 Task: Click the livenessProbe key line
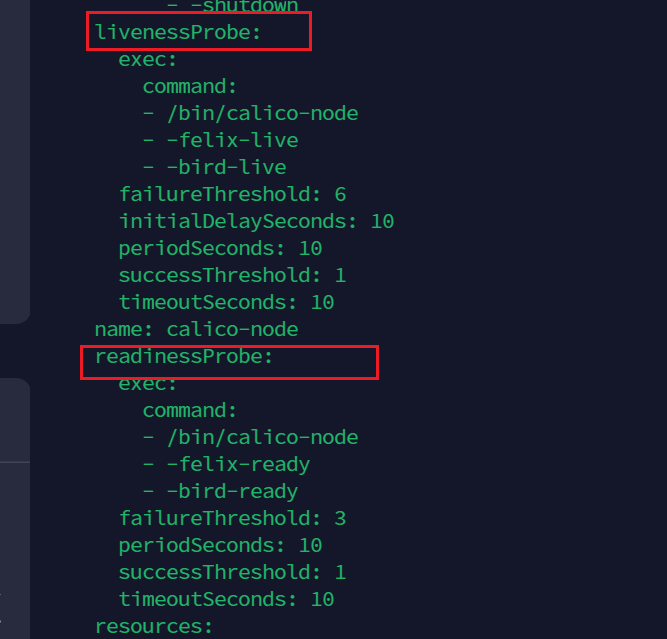pos(177,32)
